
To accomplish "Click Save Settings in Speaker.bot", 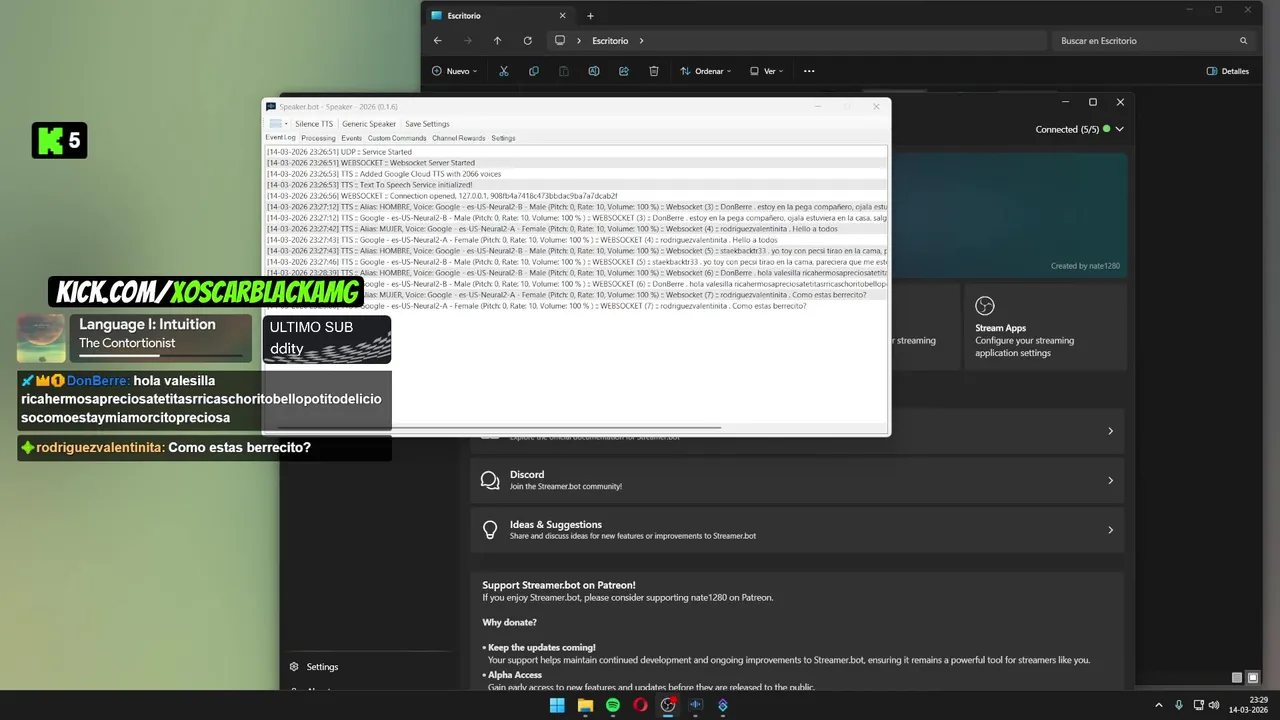I will [427, 124].
